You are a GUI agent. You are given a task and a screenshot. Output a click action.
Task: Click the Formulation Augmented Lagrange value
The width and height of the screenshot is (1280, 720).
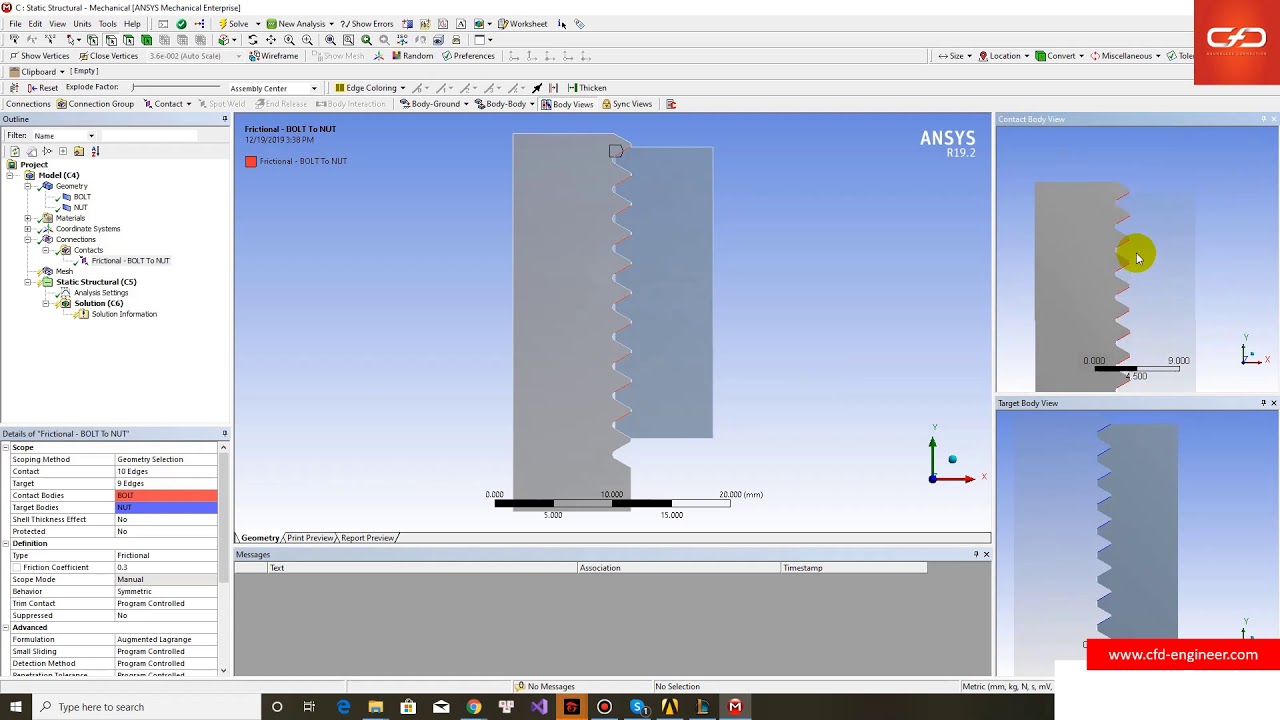click(x=166, y=640)
